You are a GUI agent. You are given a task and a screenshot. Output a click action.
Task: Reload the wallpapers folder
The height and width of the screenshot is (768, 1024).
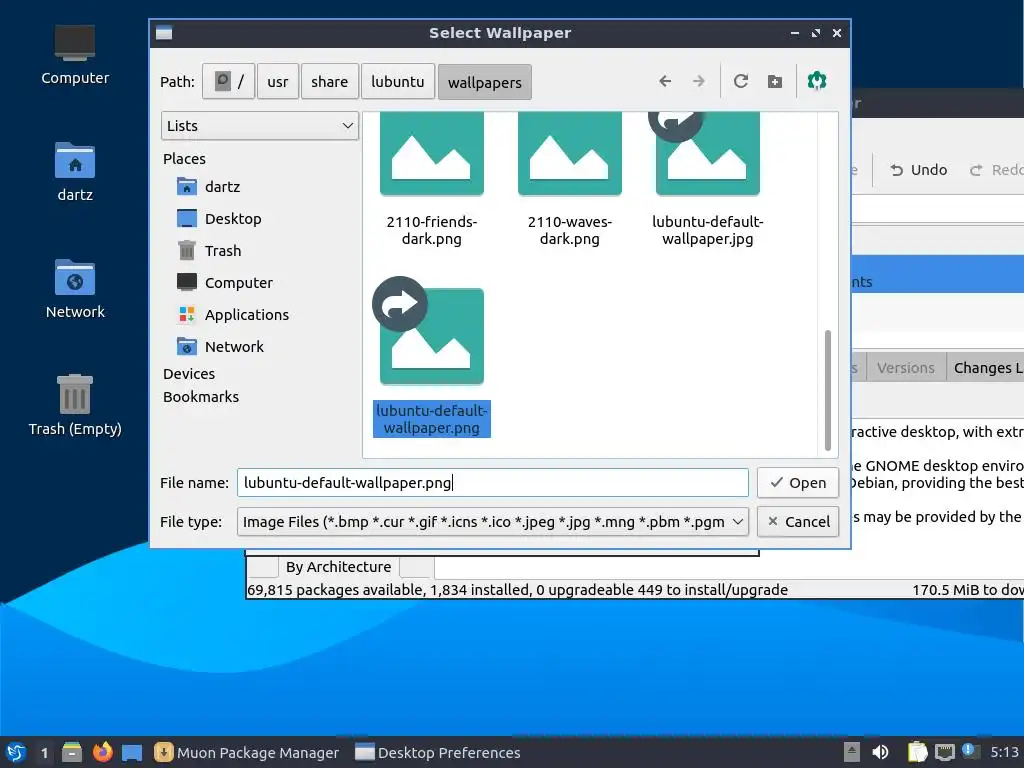point(741,82)
